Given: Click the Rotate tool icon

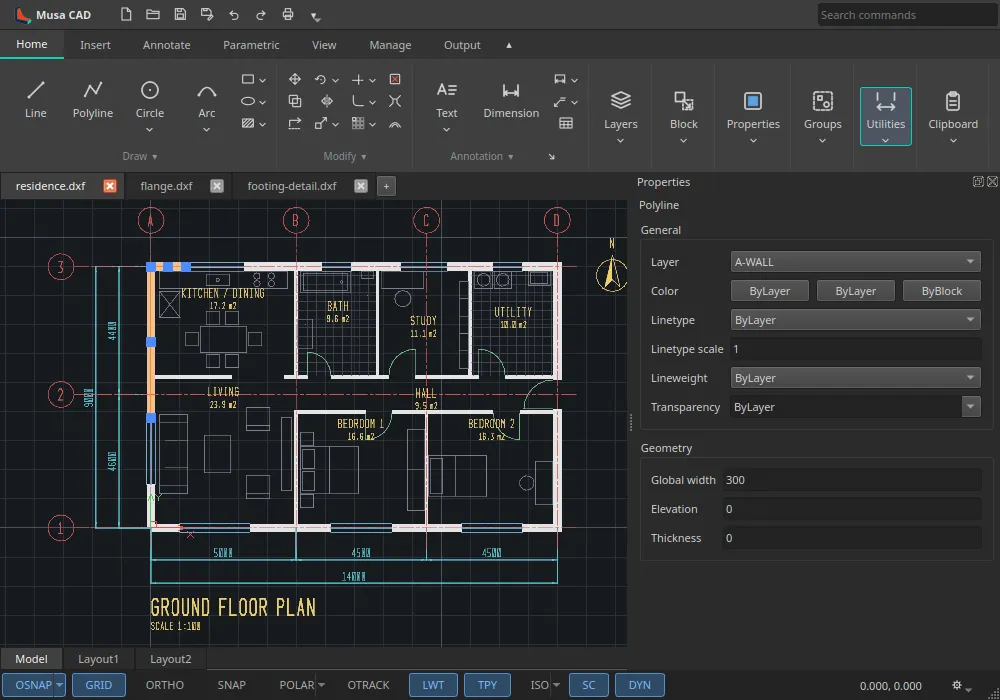Looking at the screenshot, I should [320, 79].
